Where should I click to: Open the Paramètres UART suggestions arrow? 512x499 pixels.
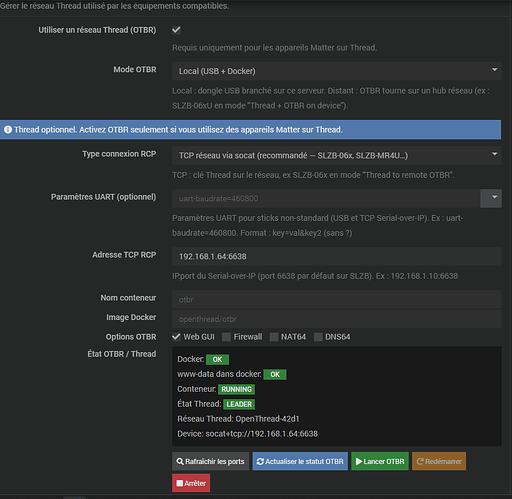(491, 198)
